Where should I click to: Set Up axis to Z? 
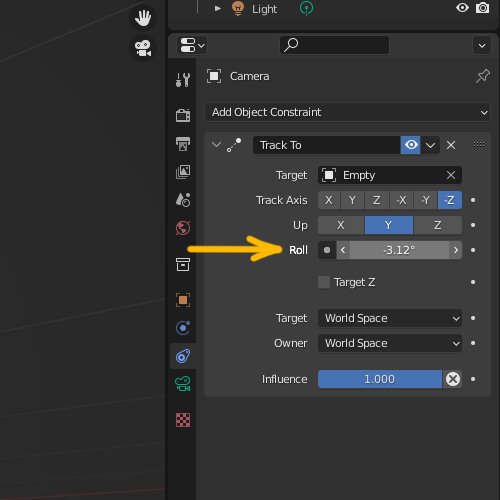pyautogui.click(x=438, y=225)
